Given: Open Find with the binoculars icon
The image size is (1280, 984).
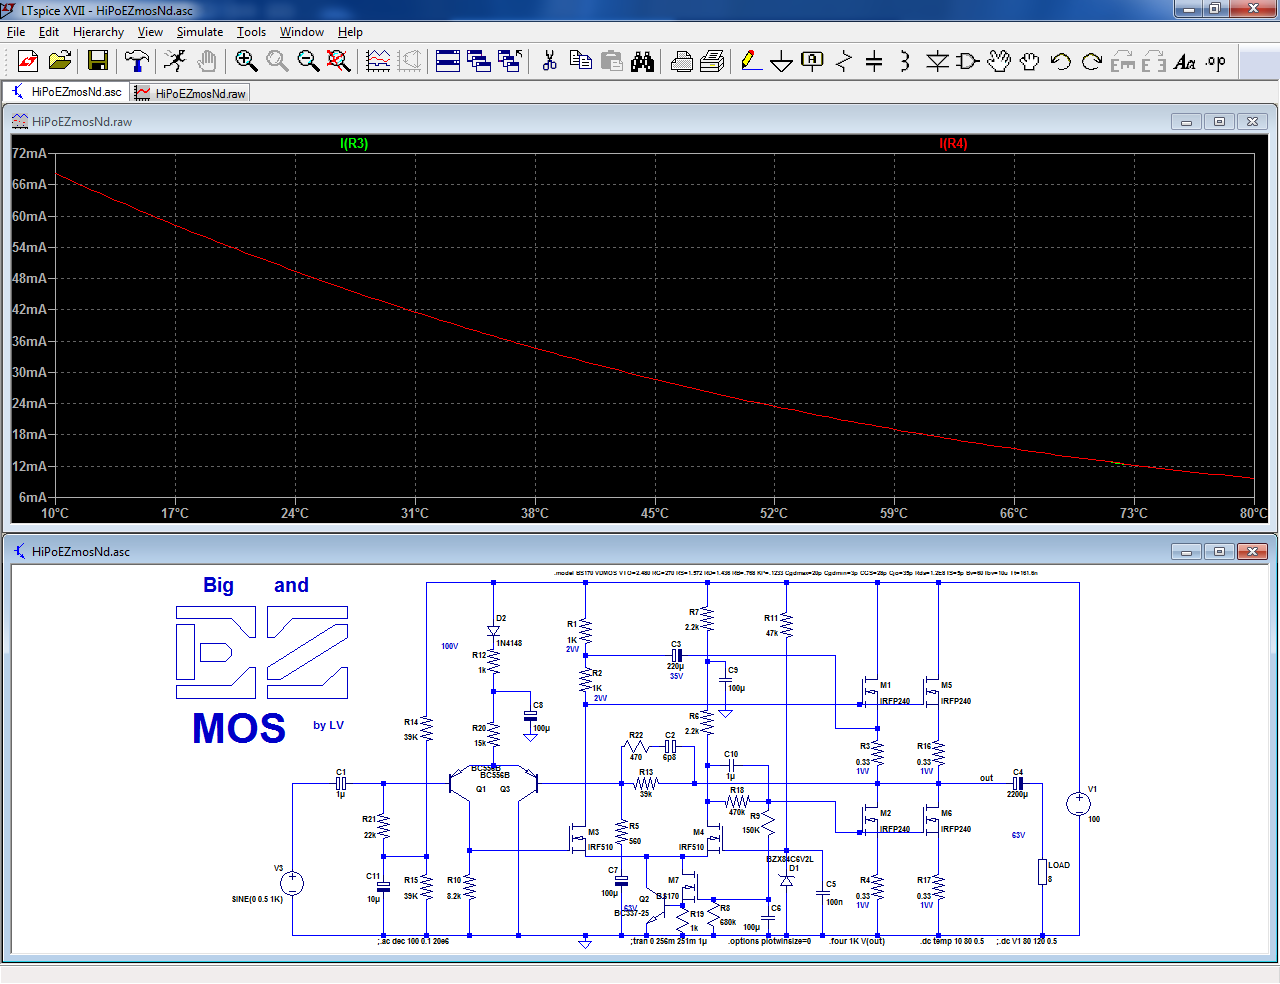Looking at the screenshot, I should pyautogui.click(x=642, y=61).
